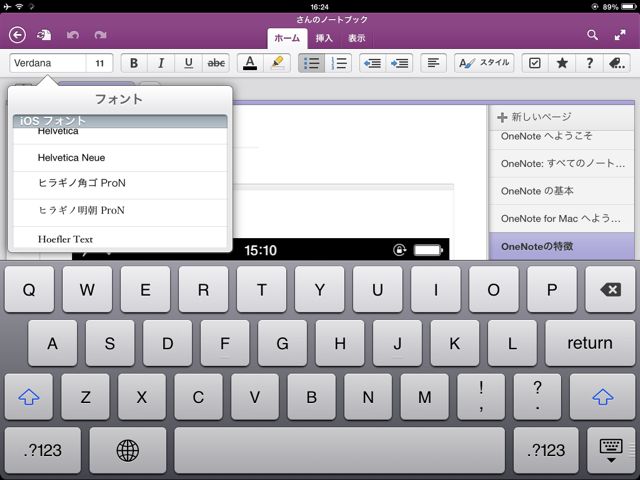The width and height of the screenshot is (640, 480).
Task: Open paragraph alignment options
Action: click(433, 63)
